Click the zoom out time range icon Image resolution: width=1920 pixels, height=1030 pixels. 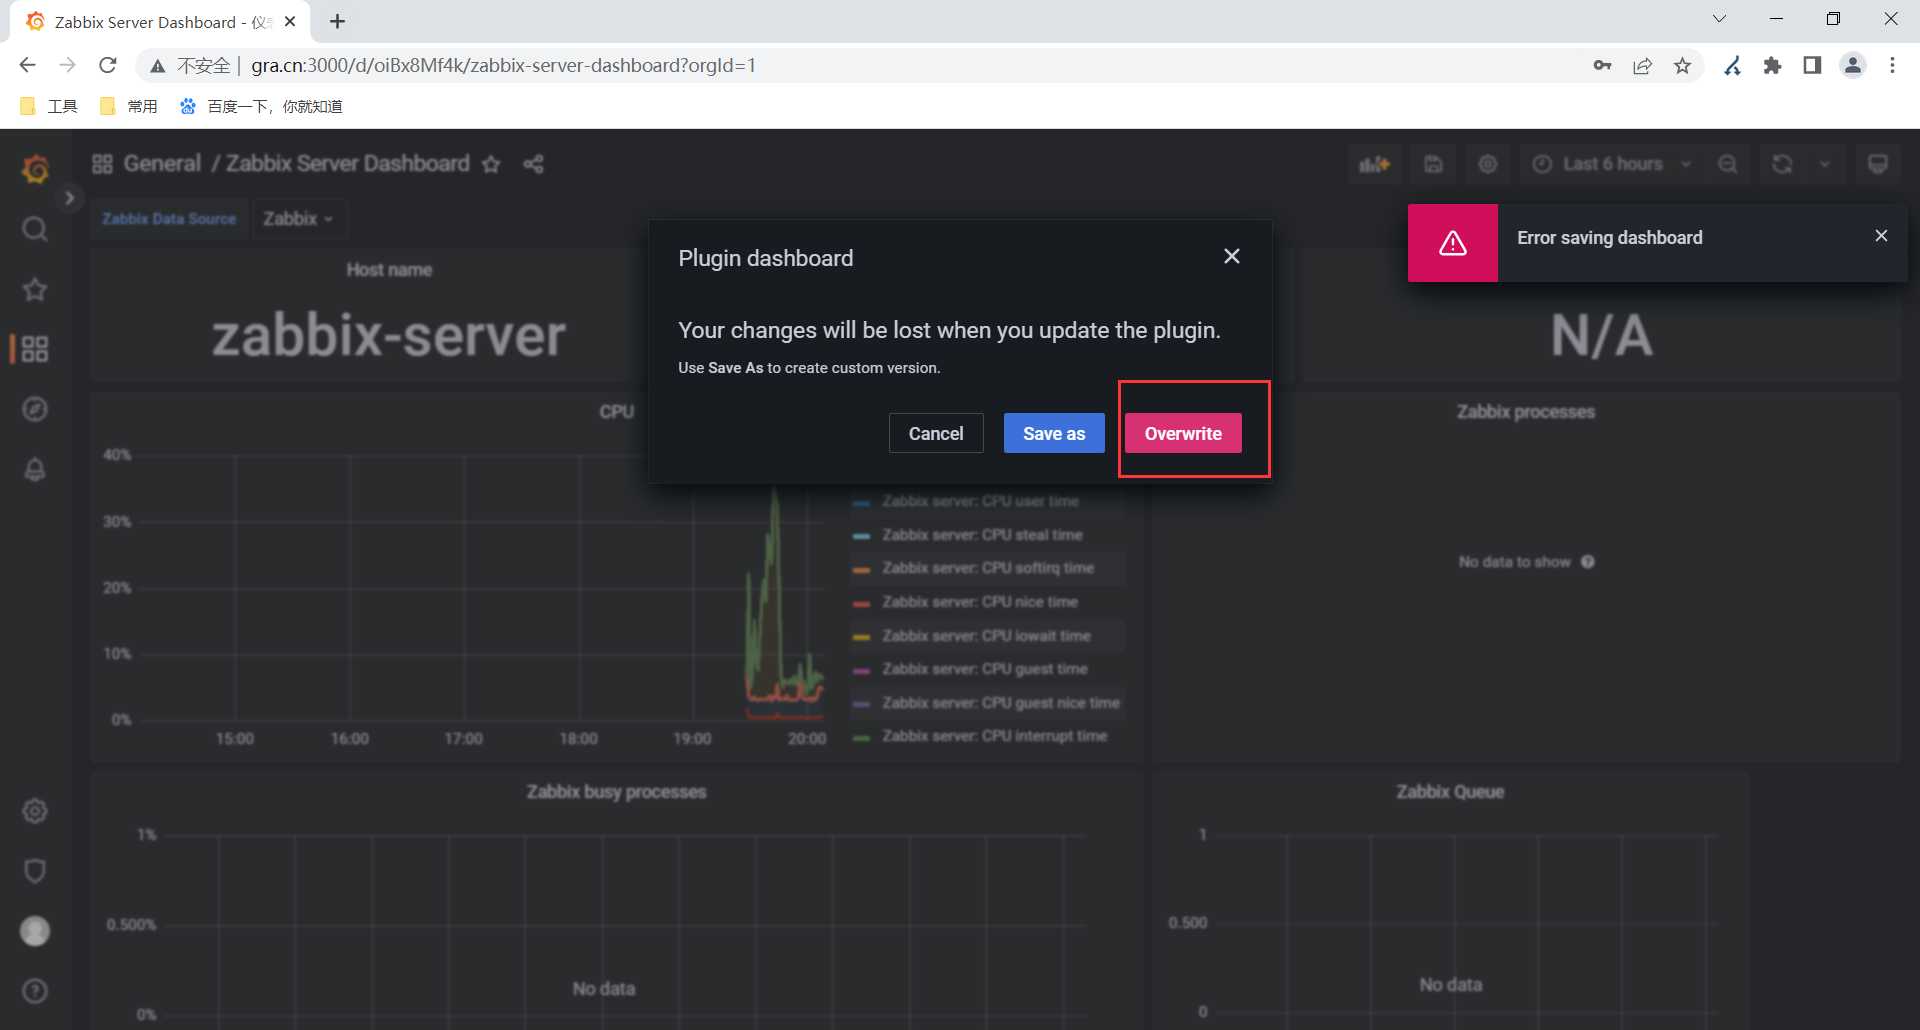click(x=1728, y=164)
